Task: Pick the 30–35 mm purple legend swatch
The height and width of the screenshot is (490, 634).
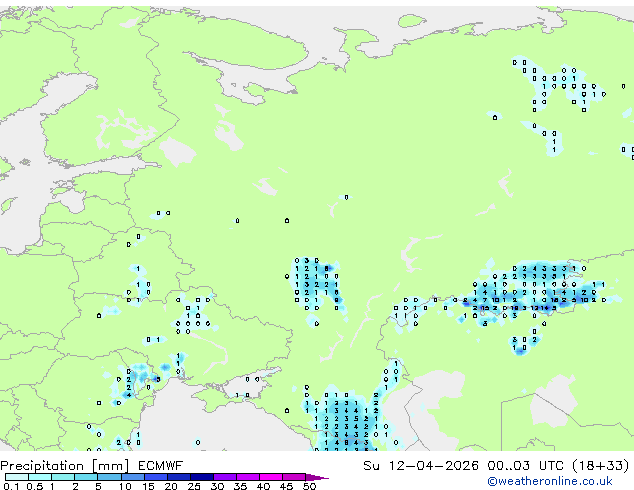Action: pyautogui.click(x=225, y=477)
